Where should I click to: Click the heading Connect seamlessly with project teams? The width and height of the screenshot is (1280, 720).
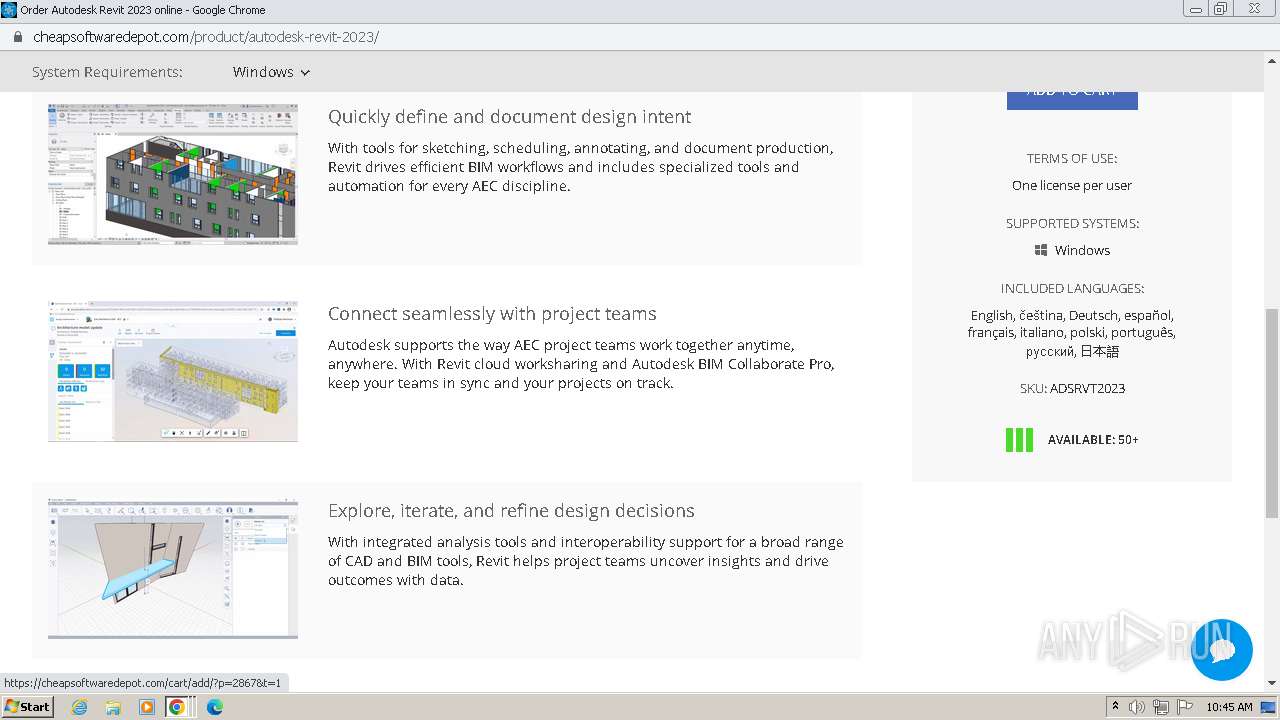(492, 314)
